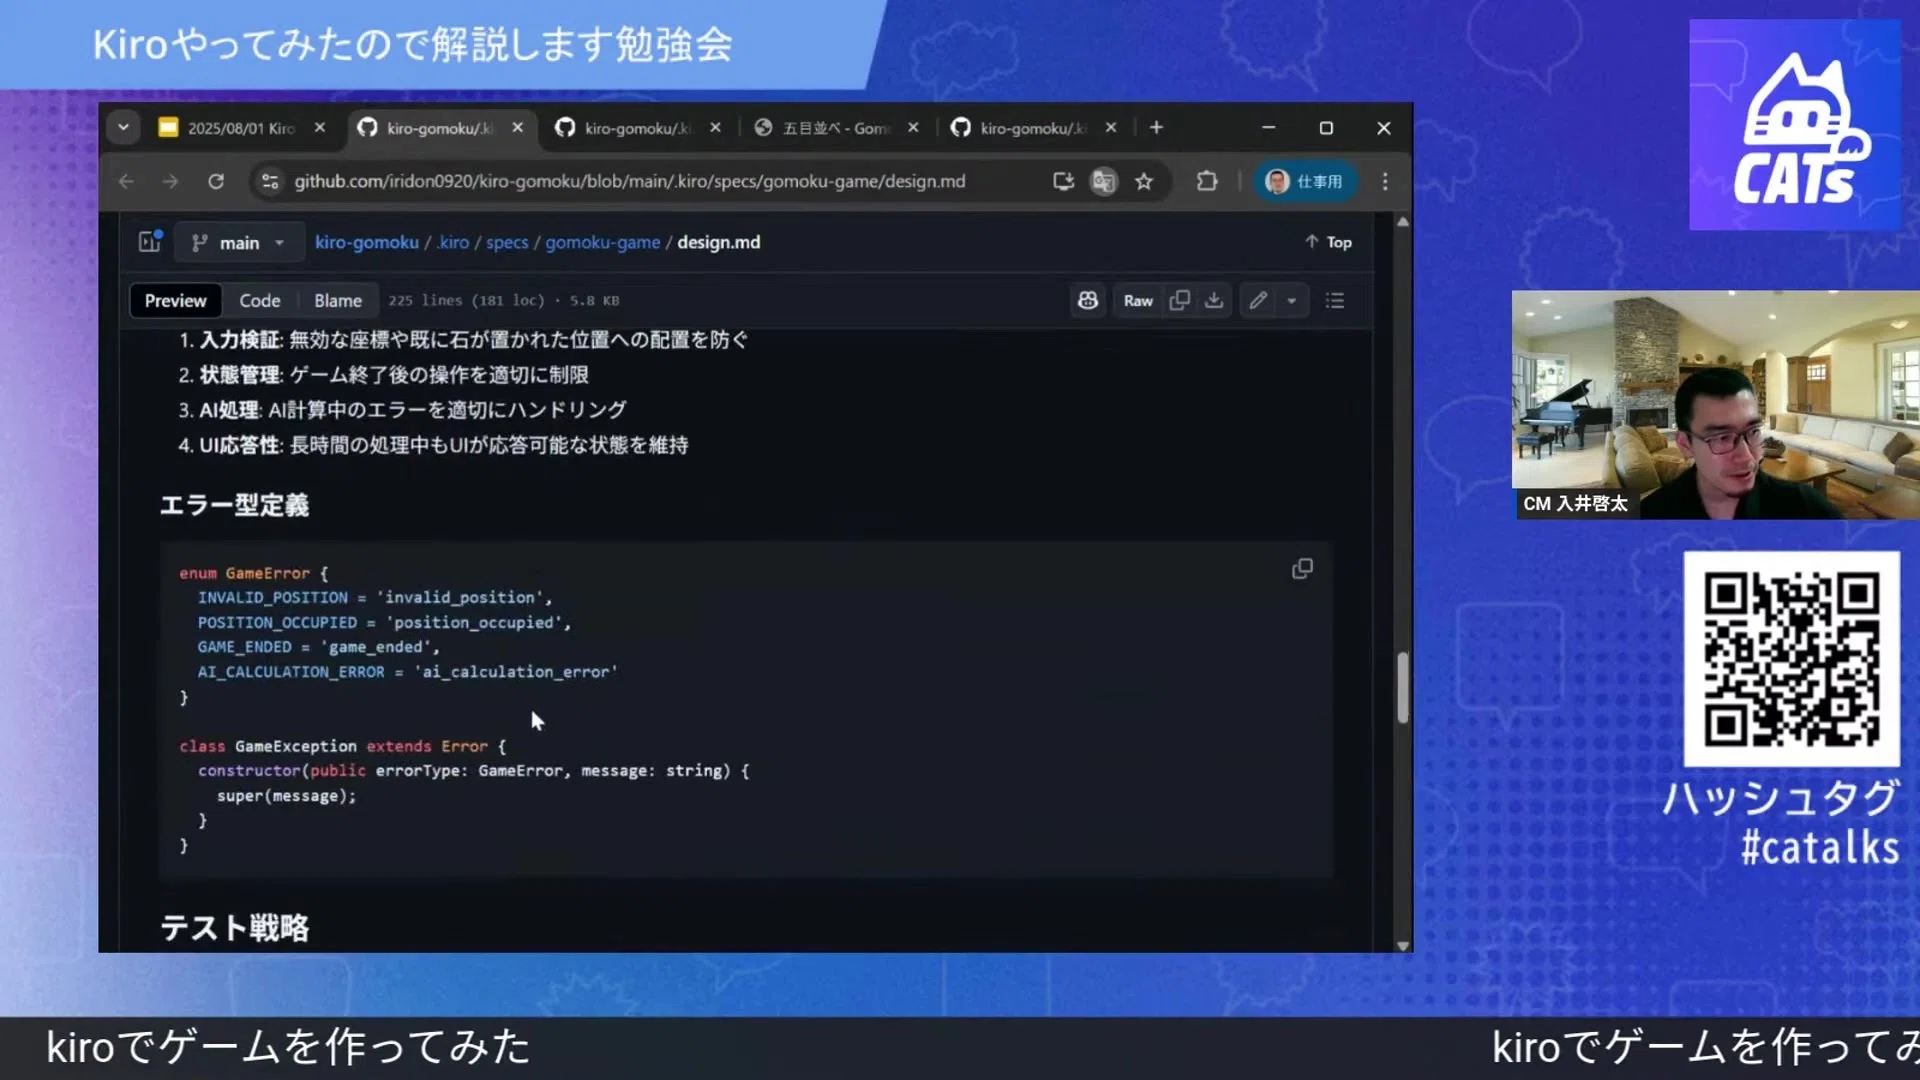Switch to the third kiro-gomoku tab
The height and width of the screenshot is (1080, 1920).
click(x=636, y=128)
